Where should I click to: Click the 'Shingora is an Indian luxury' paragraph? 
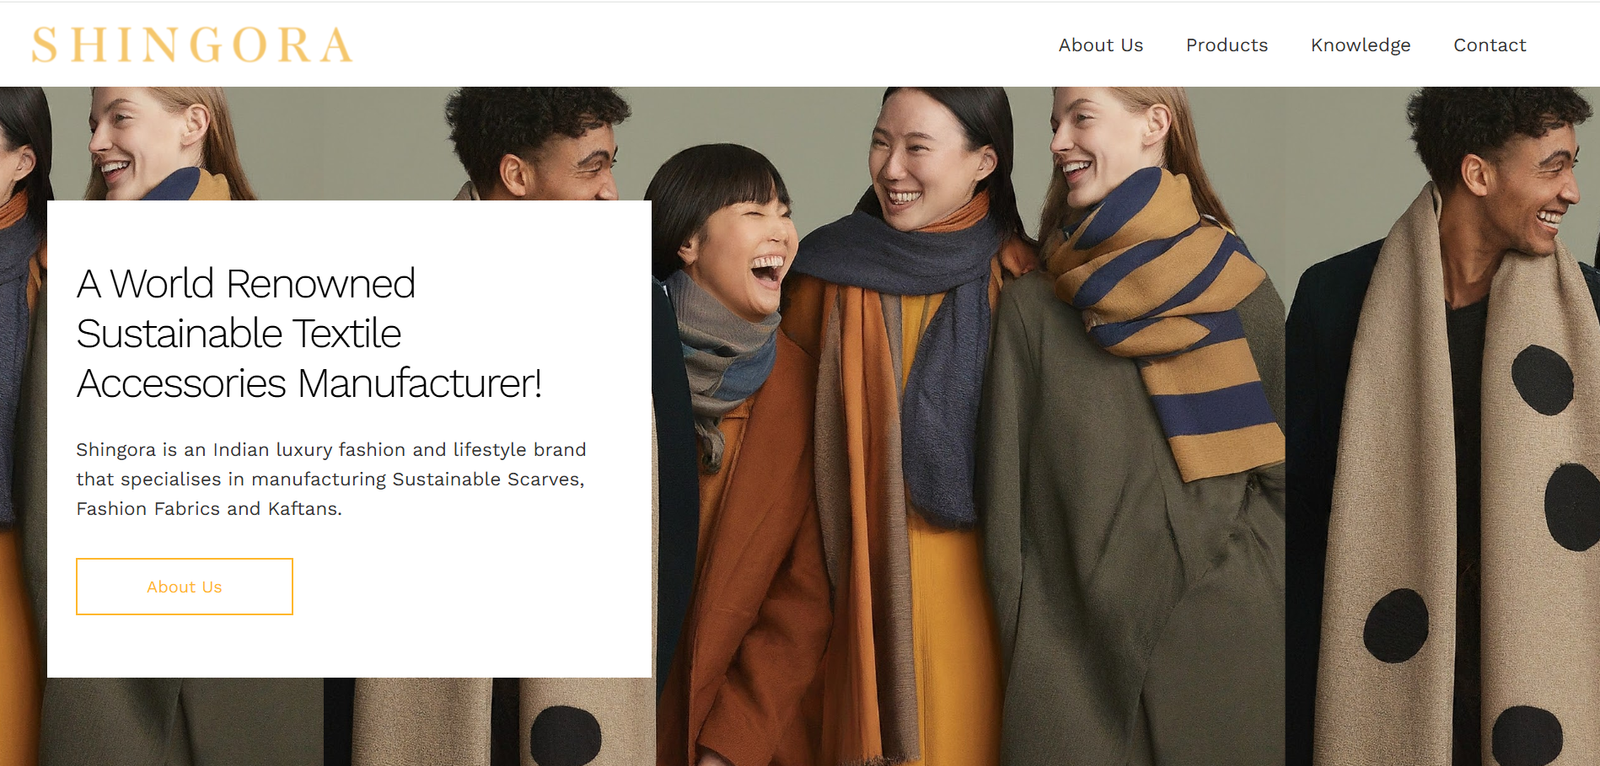point(331,450)
